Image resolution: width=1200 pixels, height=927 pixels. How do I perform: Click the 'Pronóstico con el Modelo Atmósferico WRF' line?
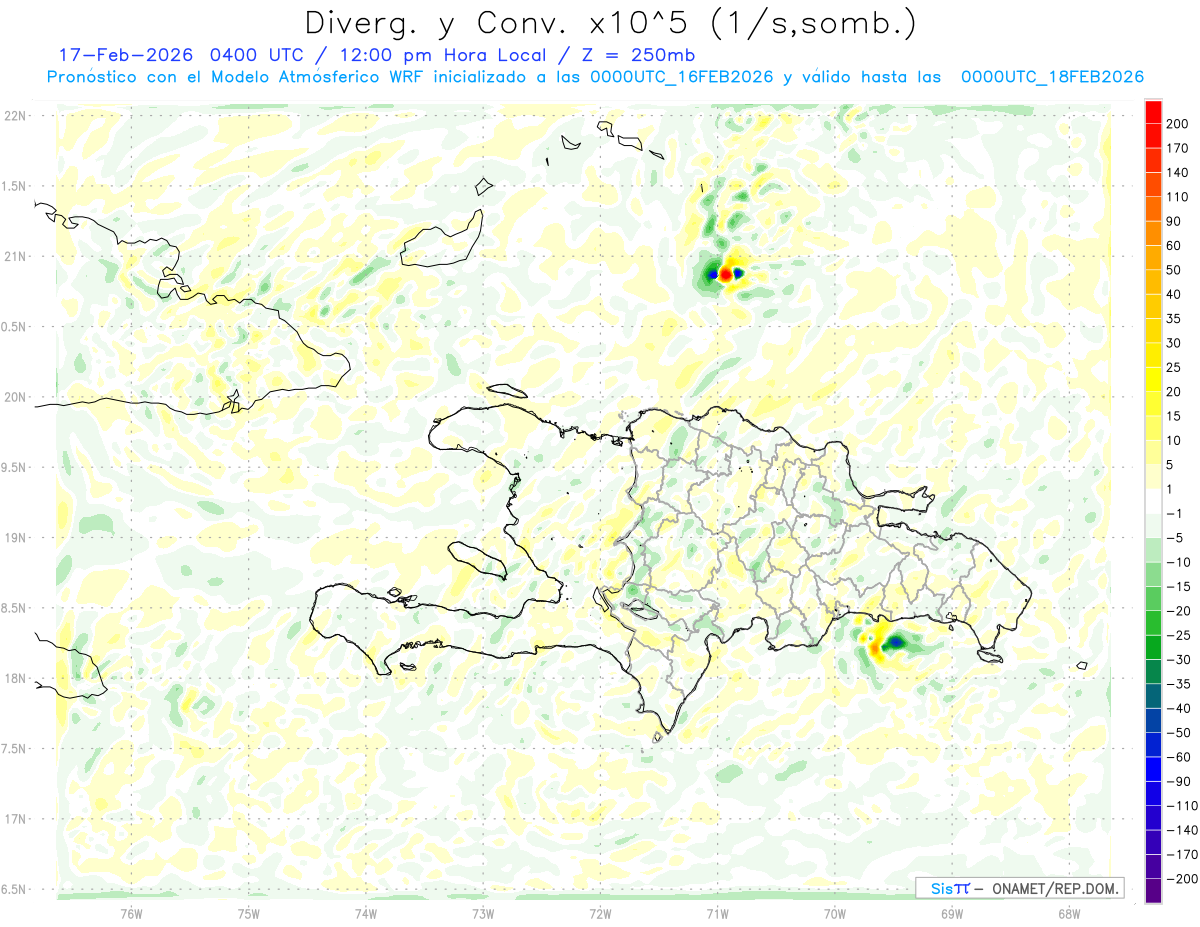236,77
